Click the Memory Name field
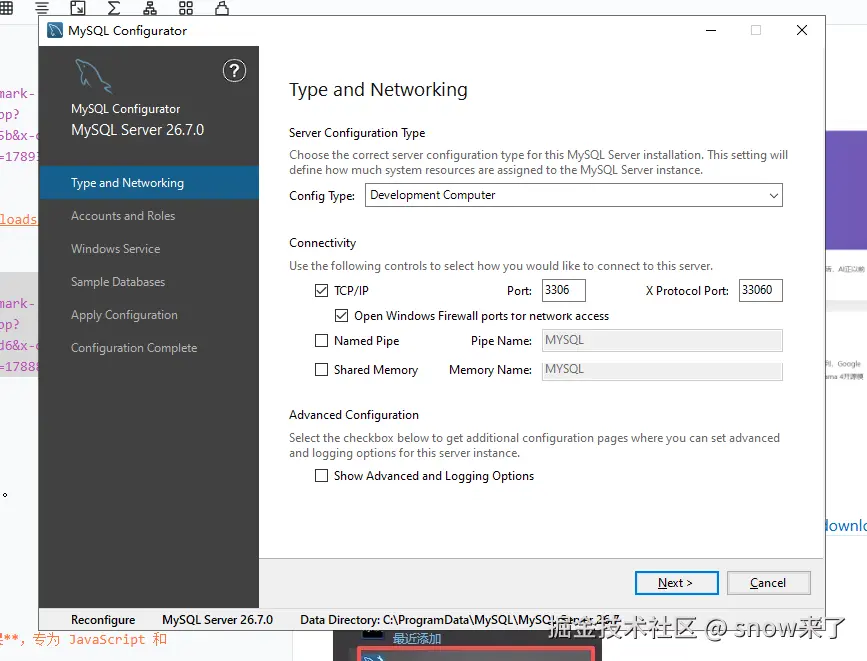Image resolution: width=867 pixels, height=661 pixels. 662,369
